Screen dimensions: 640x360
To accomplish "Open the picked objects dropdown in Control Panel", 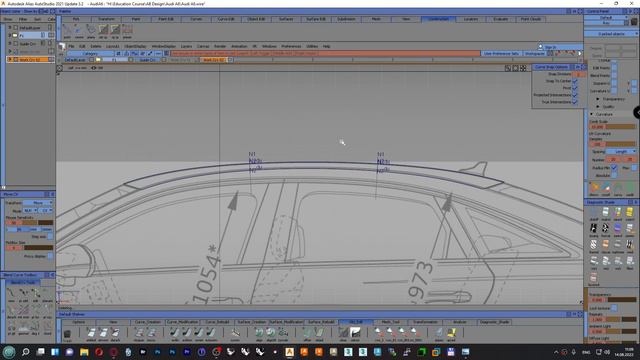I will point(611,34).
